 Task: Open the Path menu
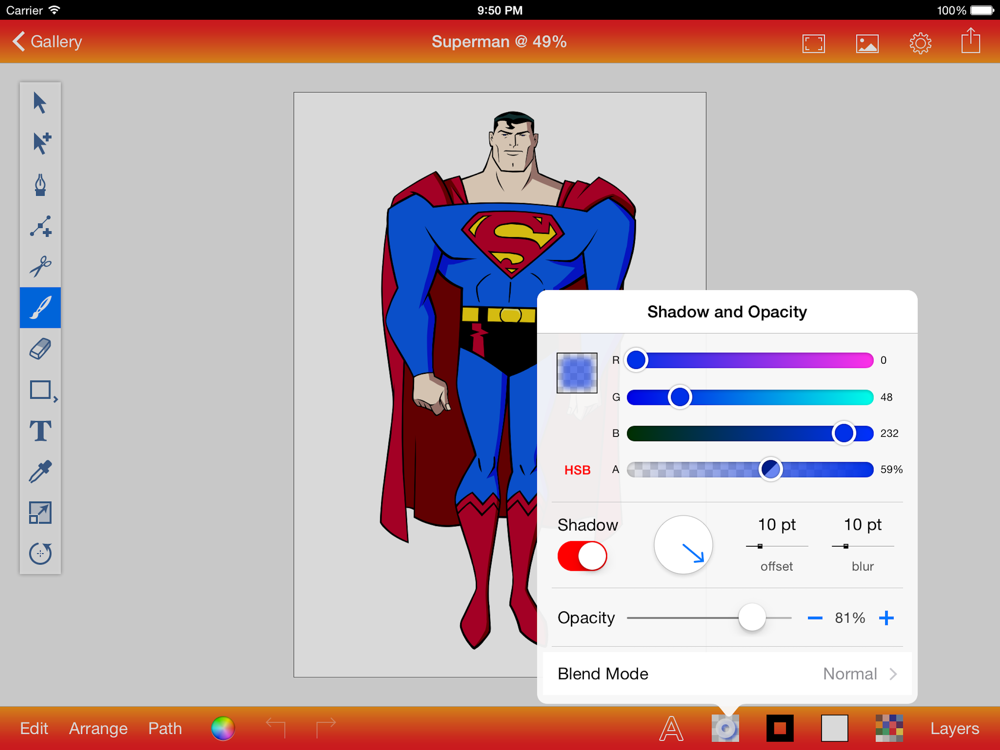click(x=165, y=728)
